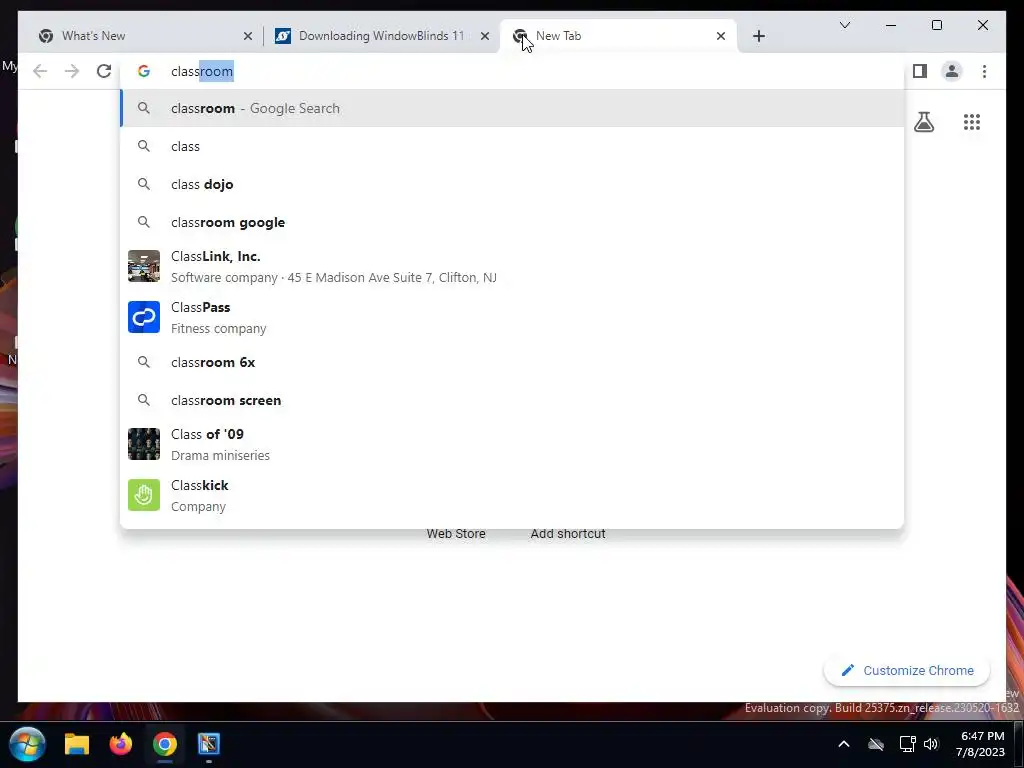Open the Web Store shortcut
Image resolution: width=1024 pixels, height=768 pixels.
[456, 534]
